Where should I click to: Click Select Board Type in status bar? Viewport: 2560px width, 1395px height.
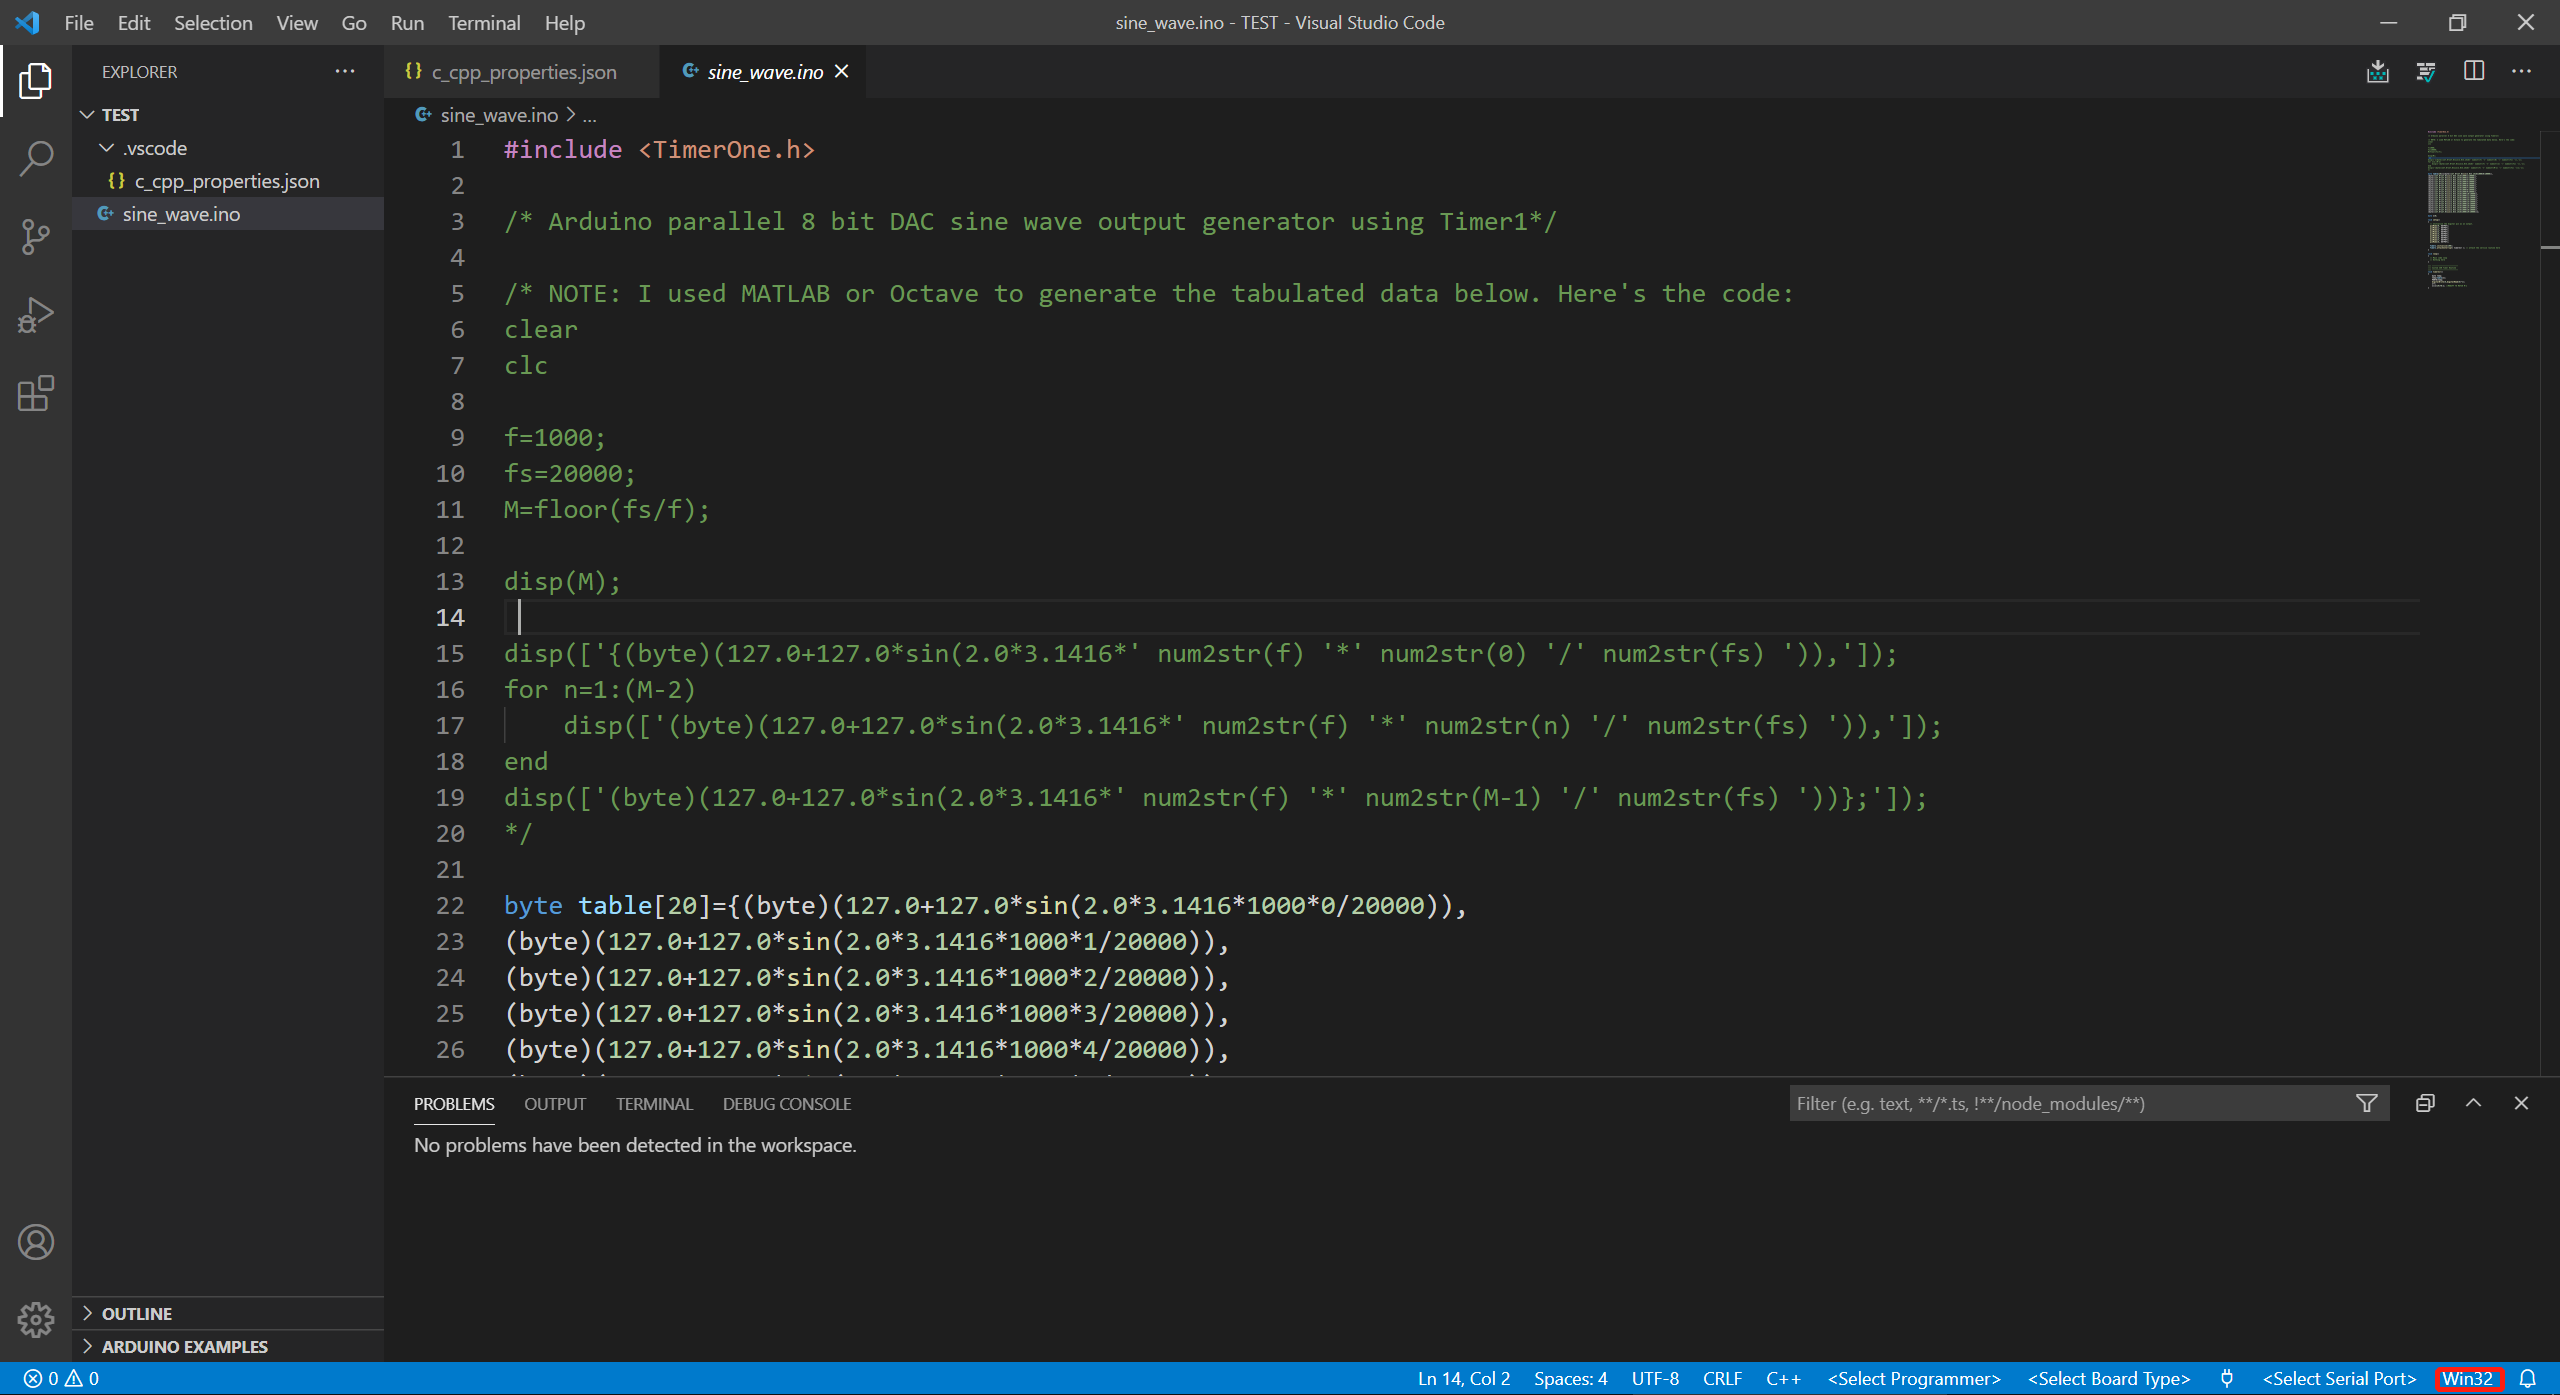[x=2108, y=1378]
